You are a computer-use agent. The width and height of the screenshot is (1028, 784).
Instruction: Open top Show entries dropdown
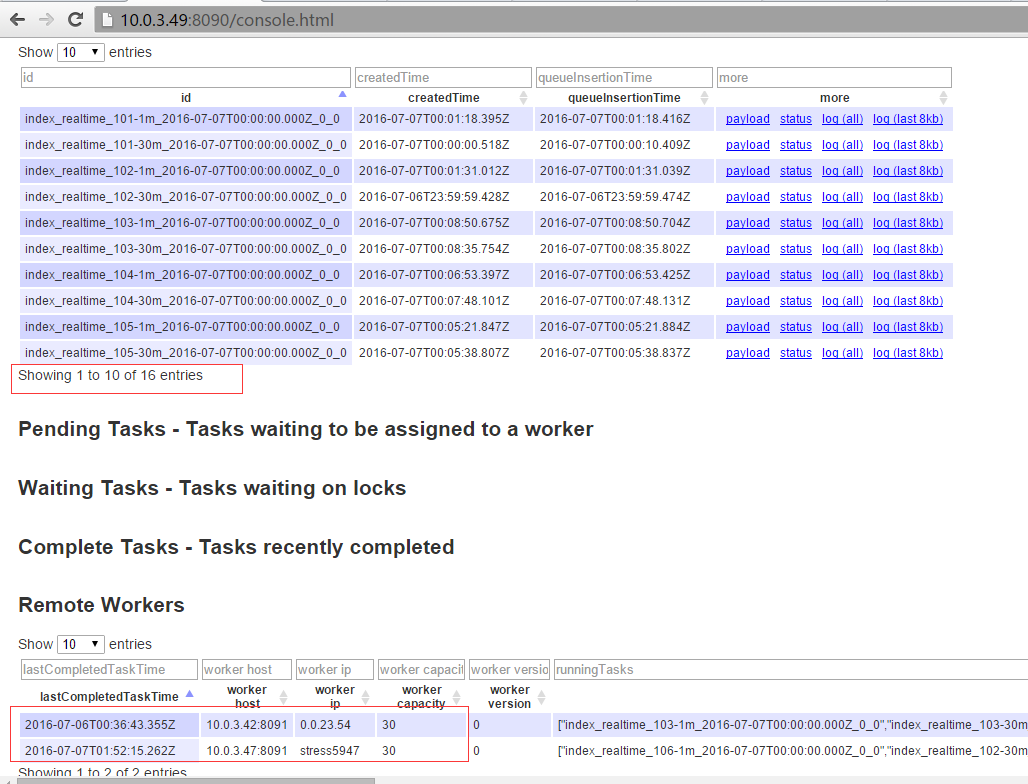(81, 52)
